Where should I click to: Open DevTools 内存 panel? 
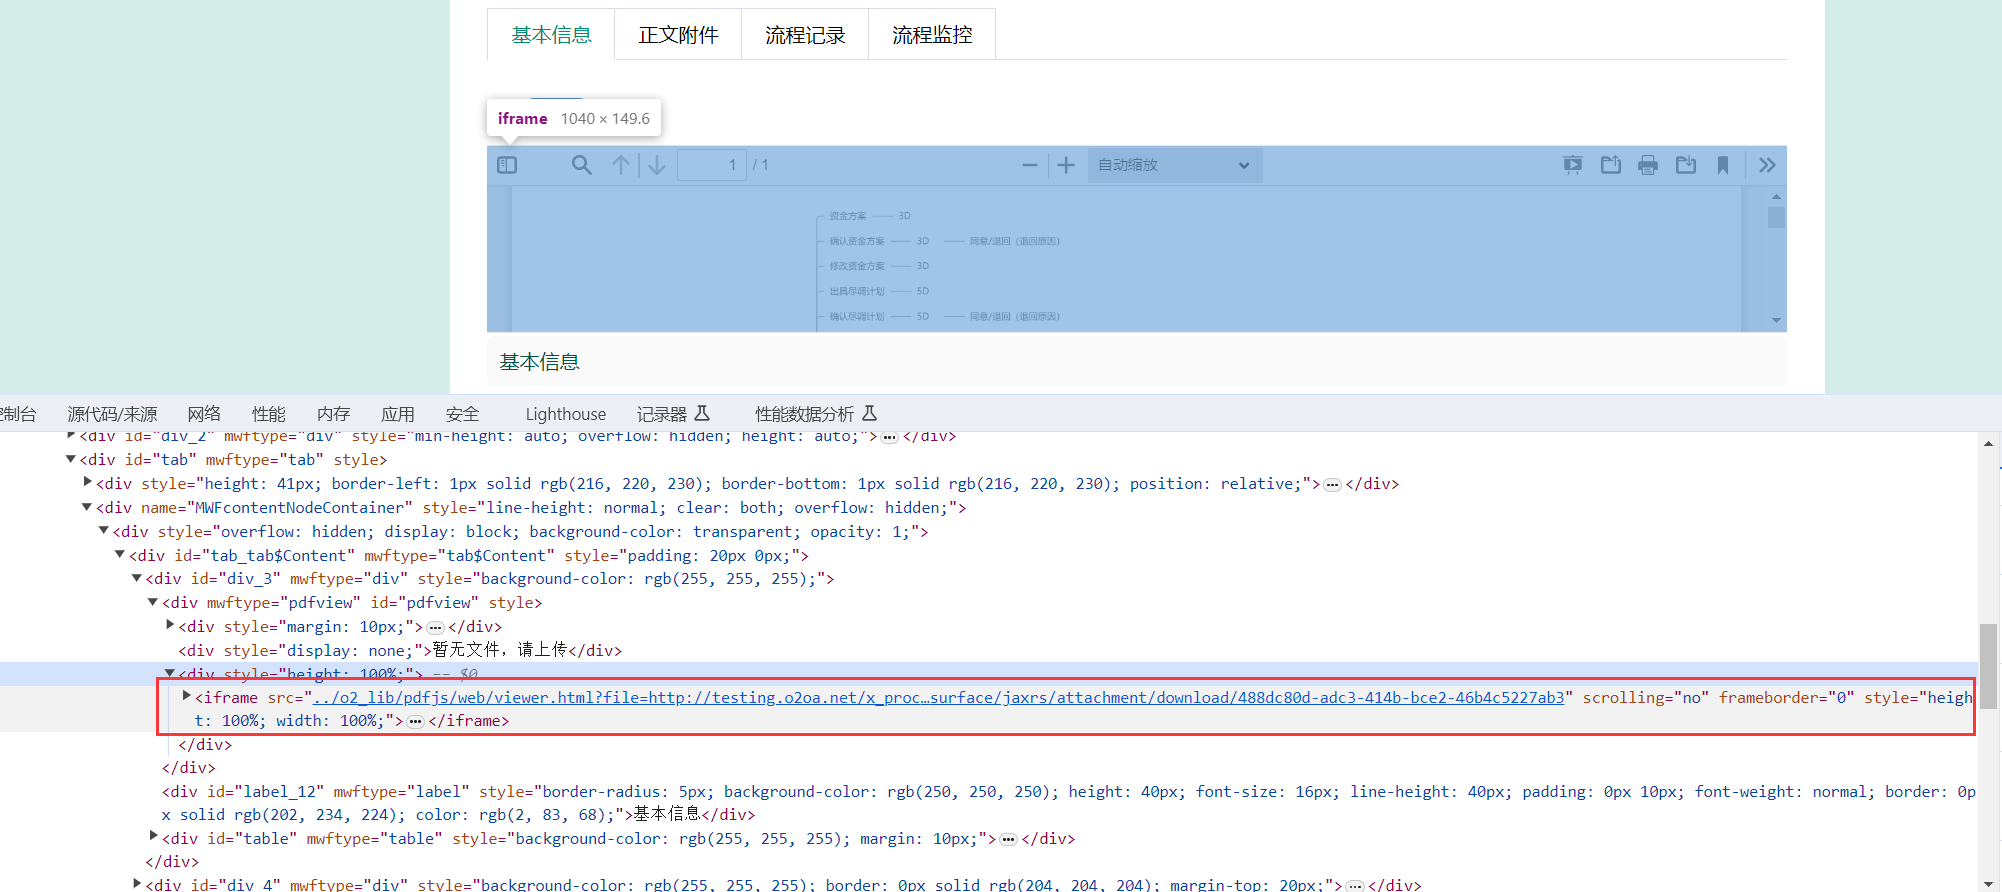[333, 414]
